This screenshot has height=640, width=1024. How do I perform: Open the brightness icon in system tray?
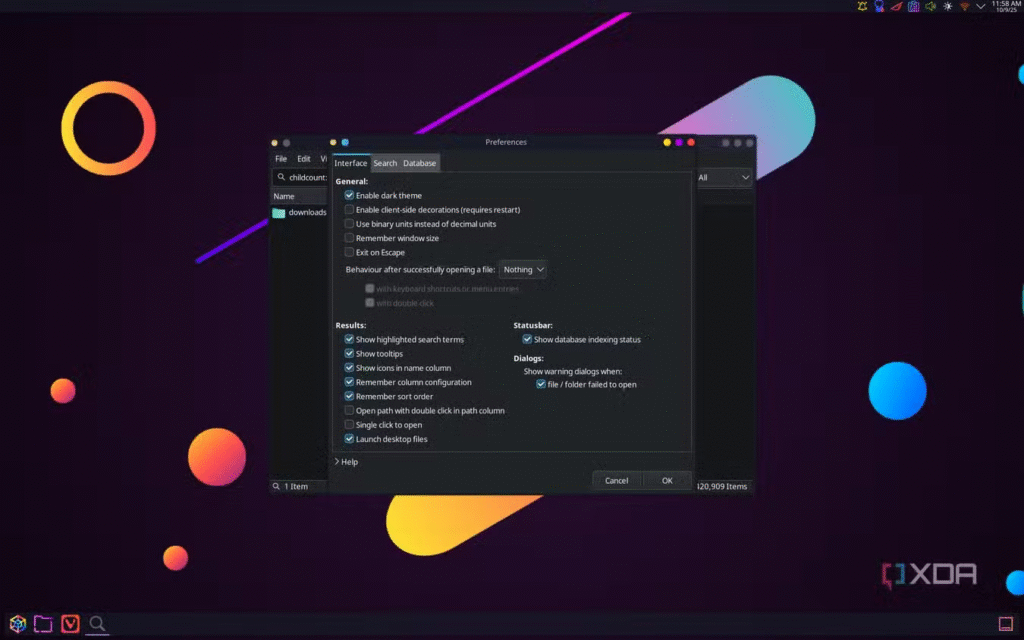click(947, 7)
